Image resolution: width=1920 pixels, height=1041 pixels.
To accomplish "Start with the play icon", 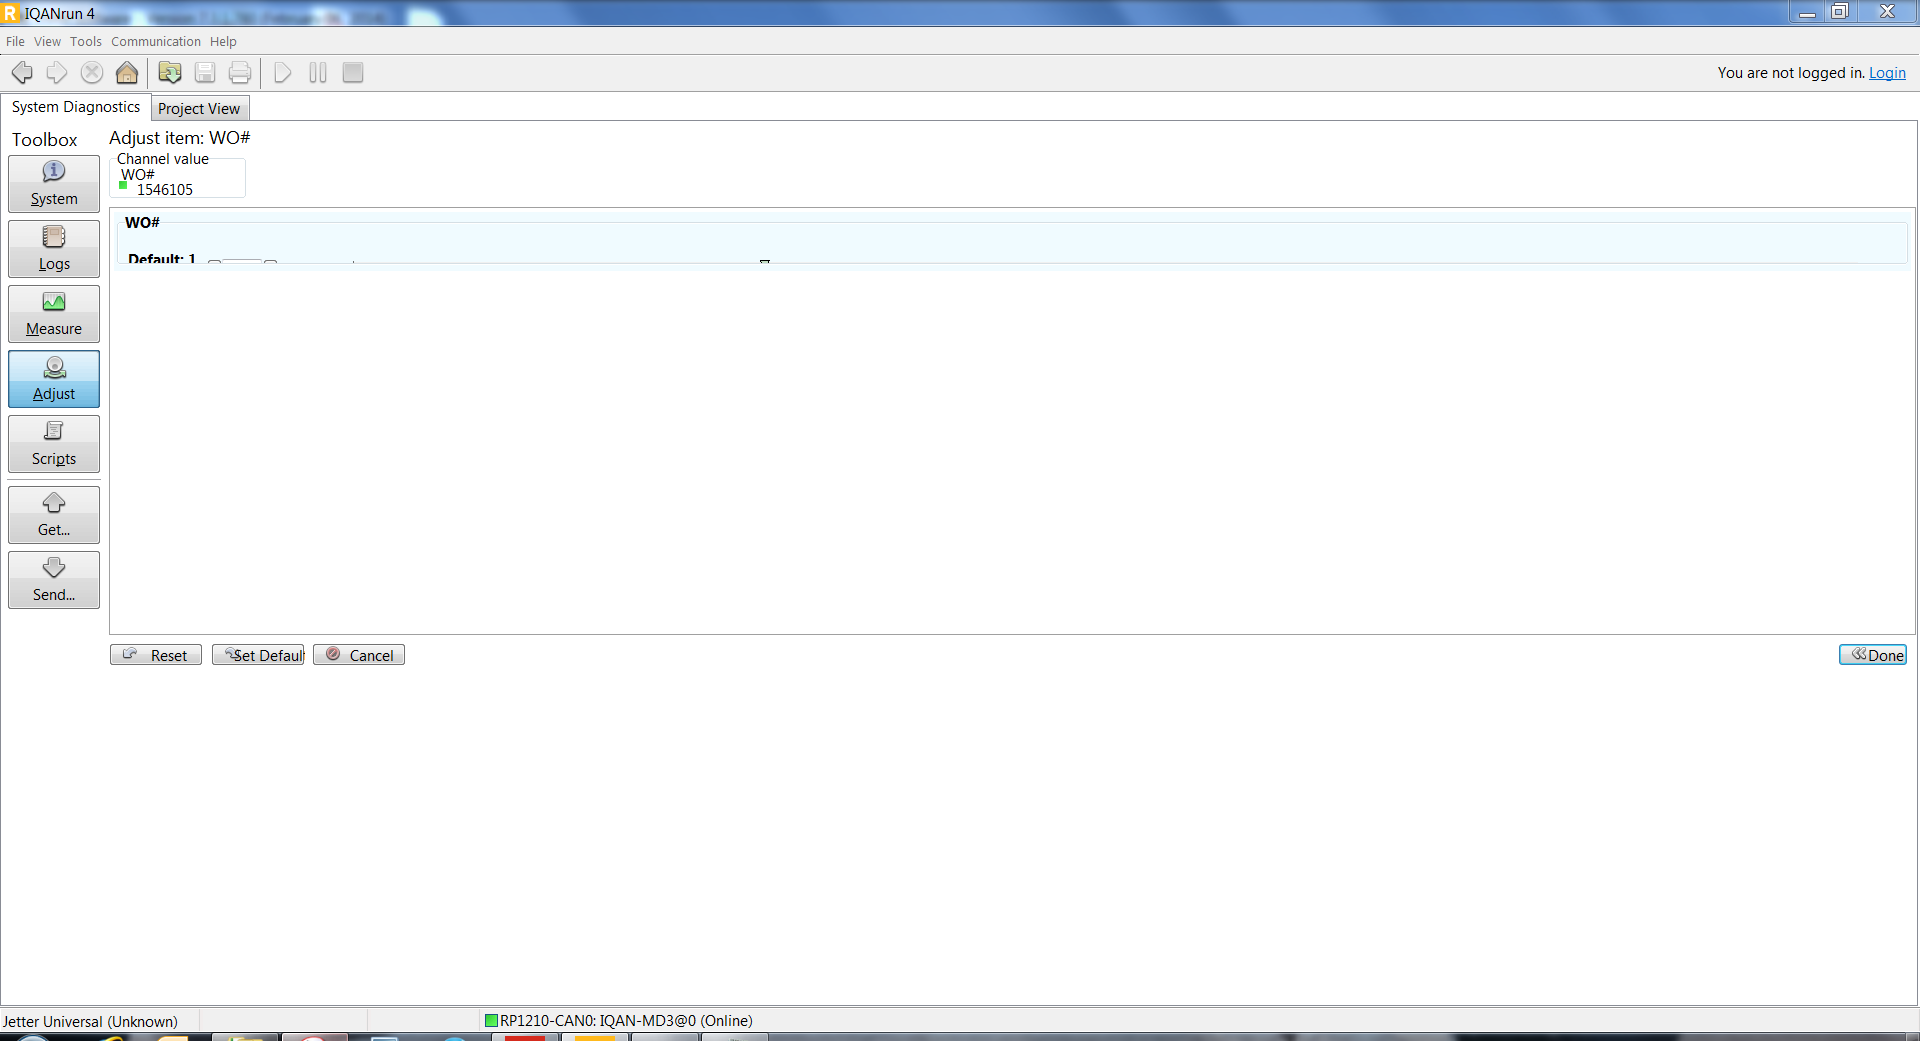I will coord(283,73).
